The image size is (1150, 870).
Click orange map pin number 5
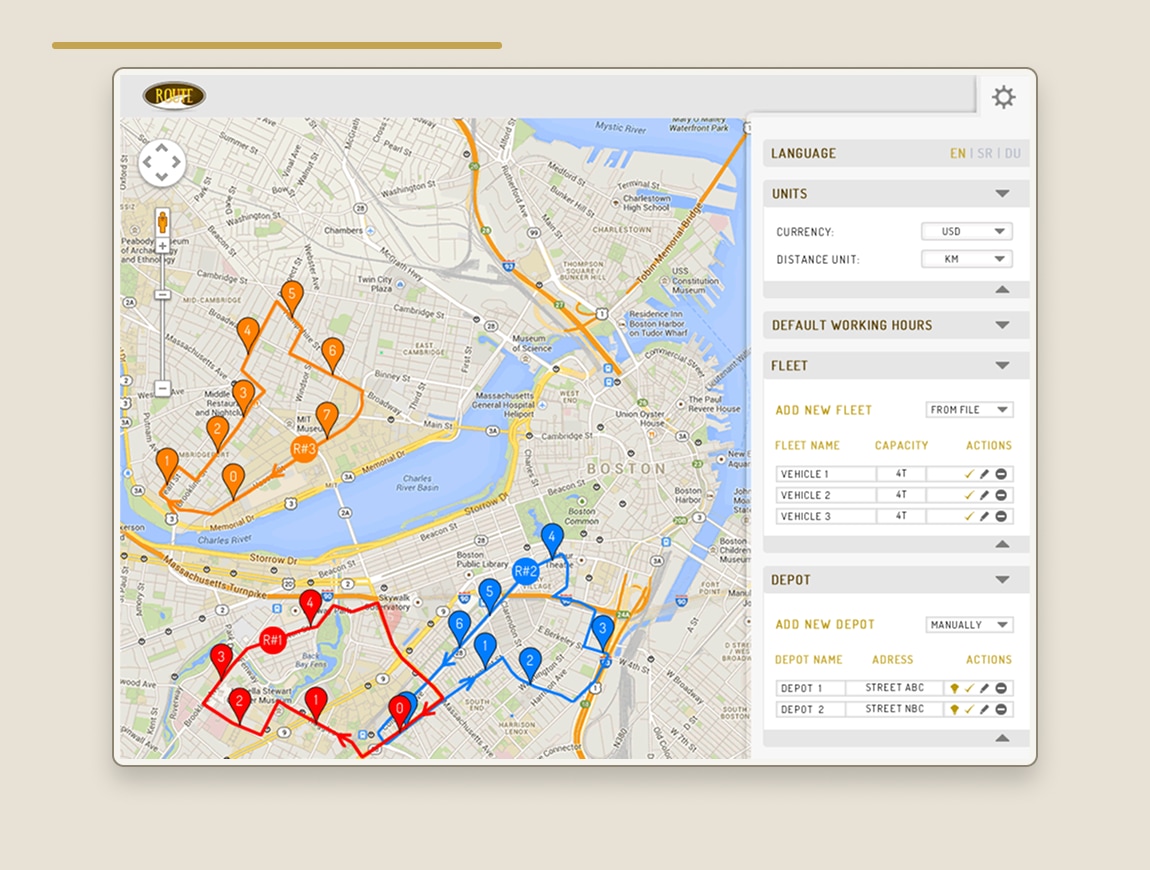point(292,298)
